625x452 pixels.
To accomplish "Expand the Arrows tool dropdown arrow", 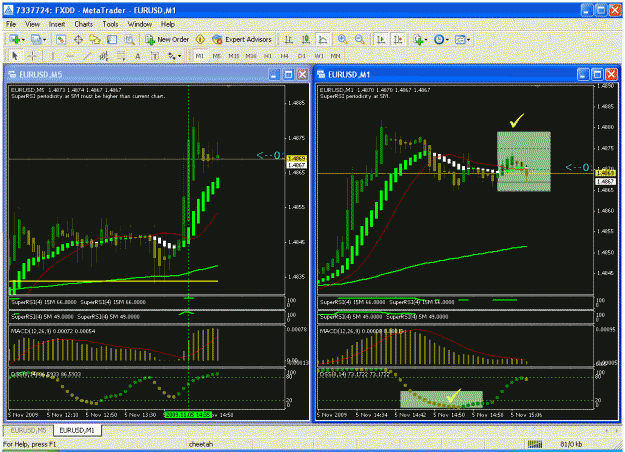I will [179, 56].
